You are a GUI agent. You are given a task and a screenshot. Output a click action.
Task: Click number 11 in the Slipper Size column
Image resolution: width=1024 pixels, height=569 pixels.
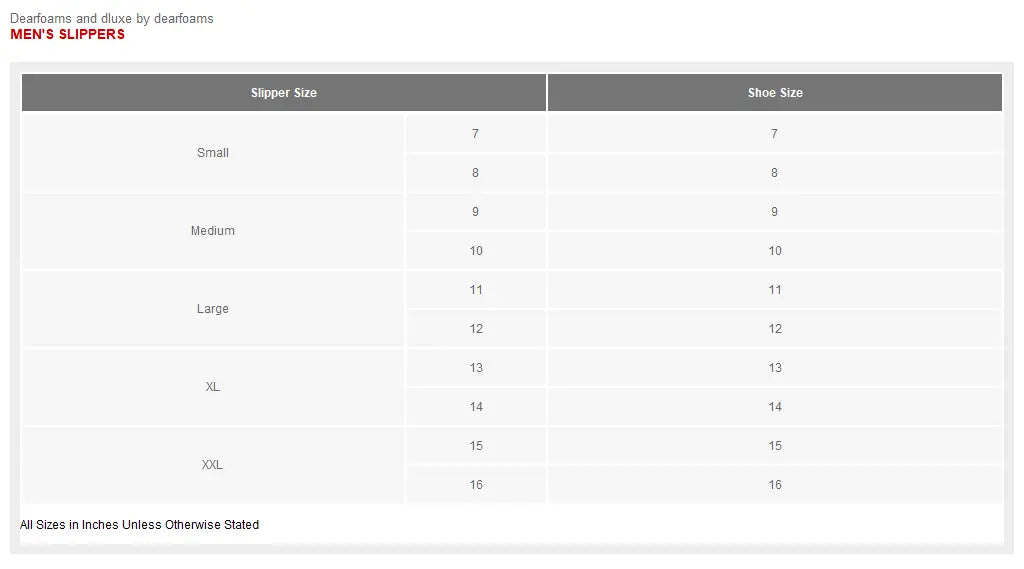click(x=476, y=290)
